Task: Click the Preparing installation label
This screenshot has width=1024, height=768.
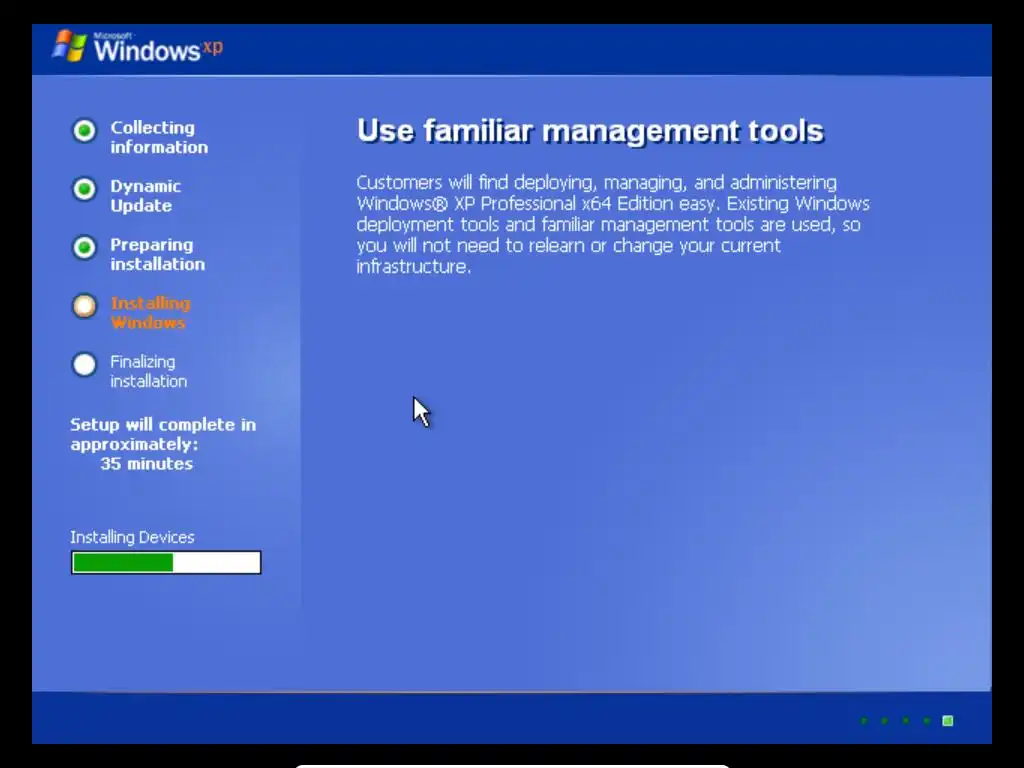Action: [157, 254]
